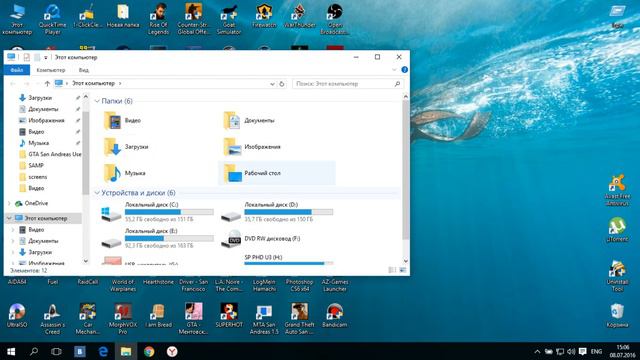
Task: Switch to large icons view in status bar
Action: [402, 270]
